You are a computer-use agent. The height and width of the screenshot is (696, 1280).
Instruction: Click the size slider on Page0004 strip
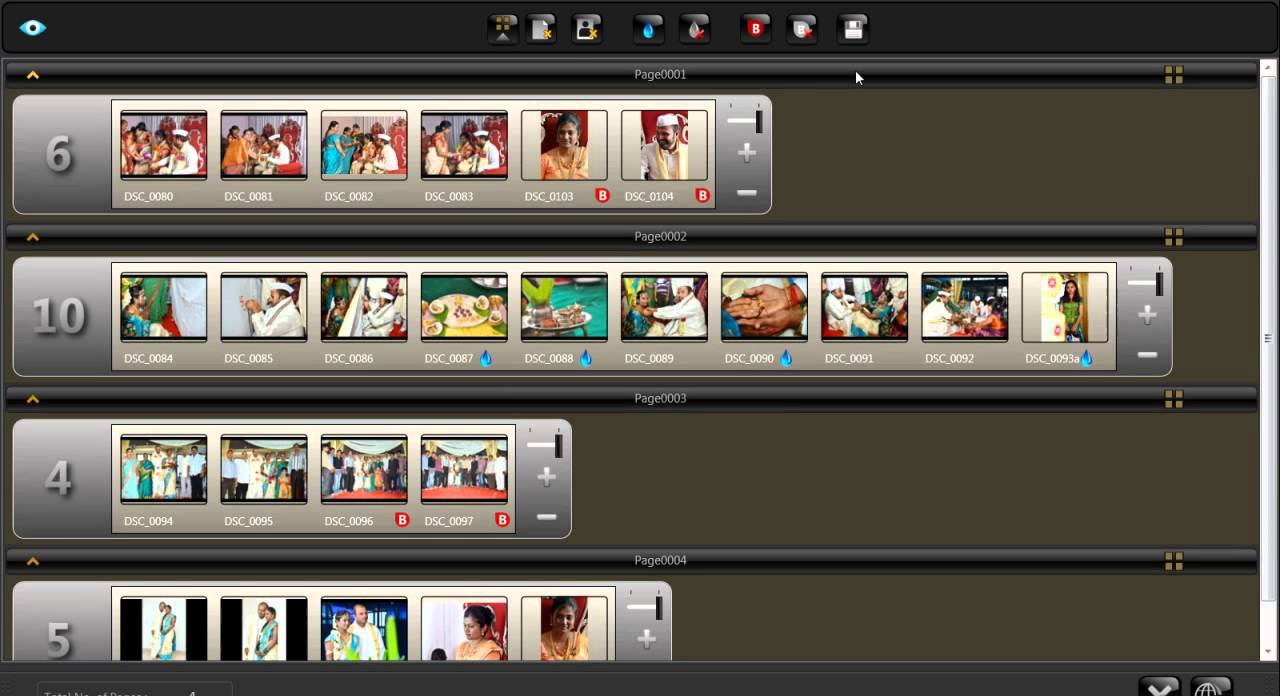(x=646, y=606)
